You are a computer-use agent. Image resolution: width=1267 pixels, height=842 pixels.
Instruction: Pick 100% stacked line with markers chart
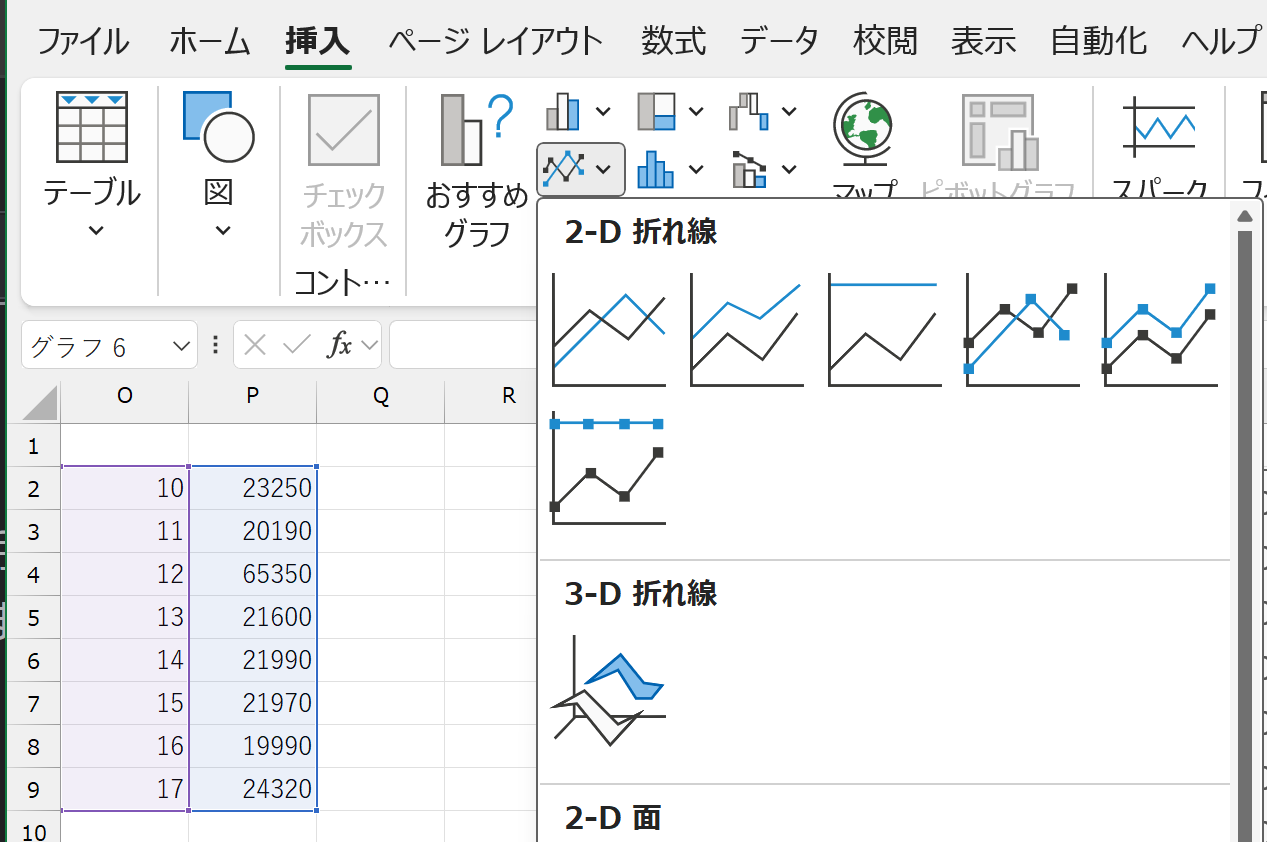(608, 467)
